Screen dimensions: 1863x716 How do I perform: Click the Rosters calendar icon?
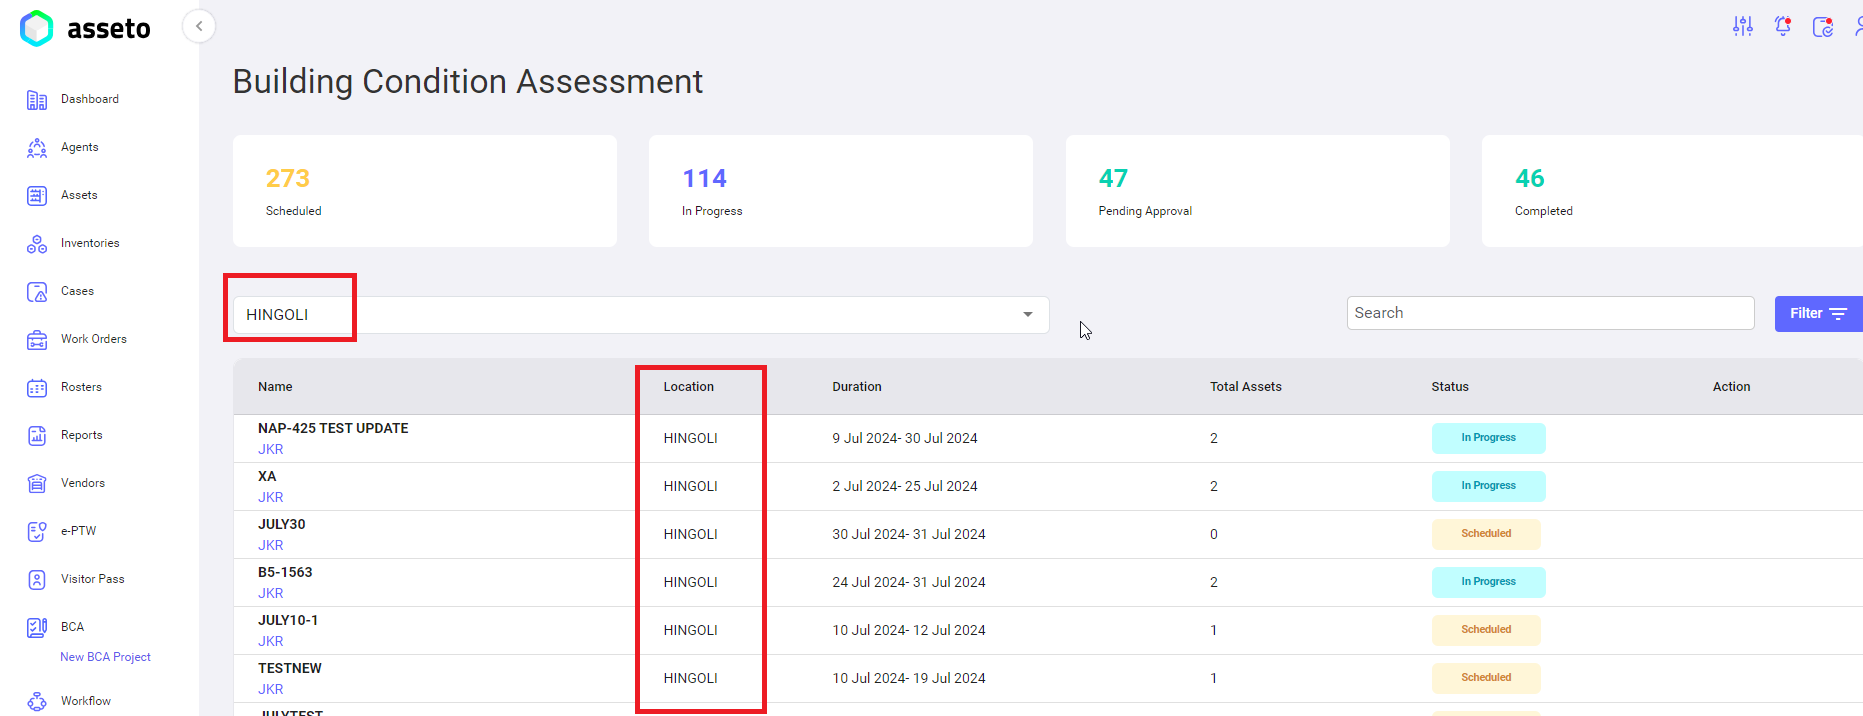pos(37,388)
